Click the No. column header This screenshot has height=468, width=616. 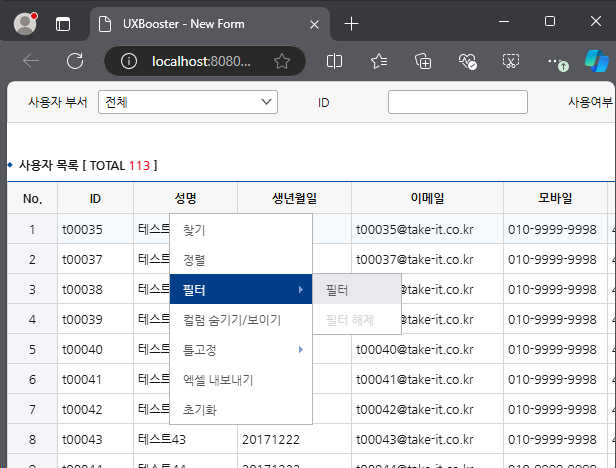33,198
